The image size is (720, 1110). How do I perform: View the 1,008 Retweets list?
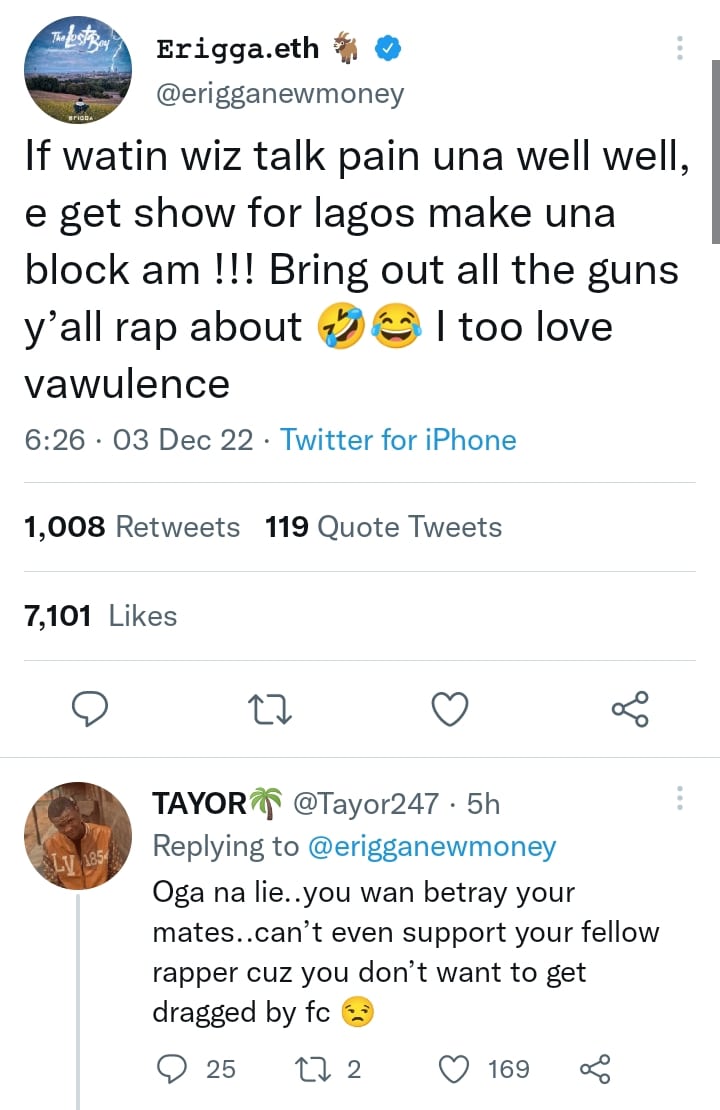pyautogui.click(x=132, y=527)
